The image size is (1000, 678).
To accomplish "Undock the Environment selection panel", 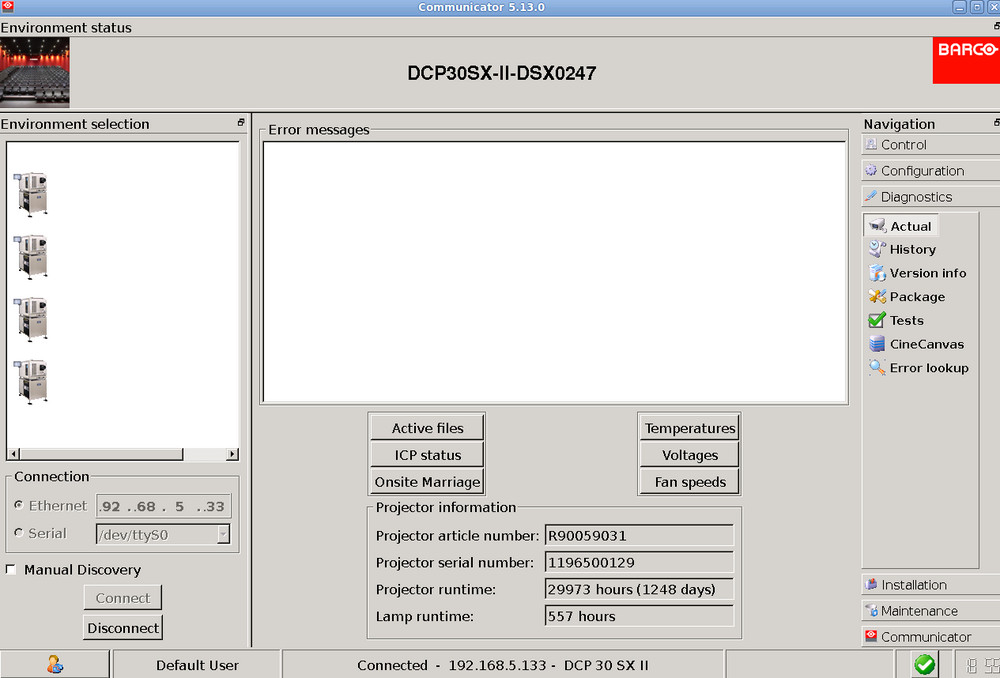I will (x=241, y=122).
